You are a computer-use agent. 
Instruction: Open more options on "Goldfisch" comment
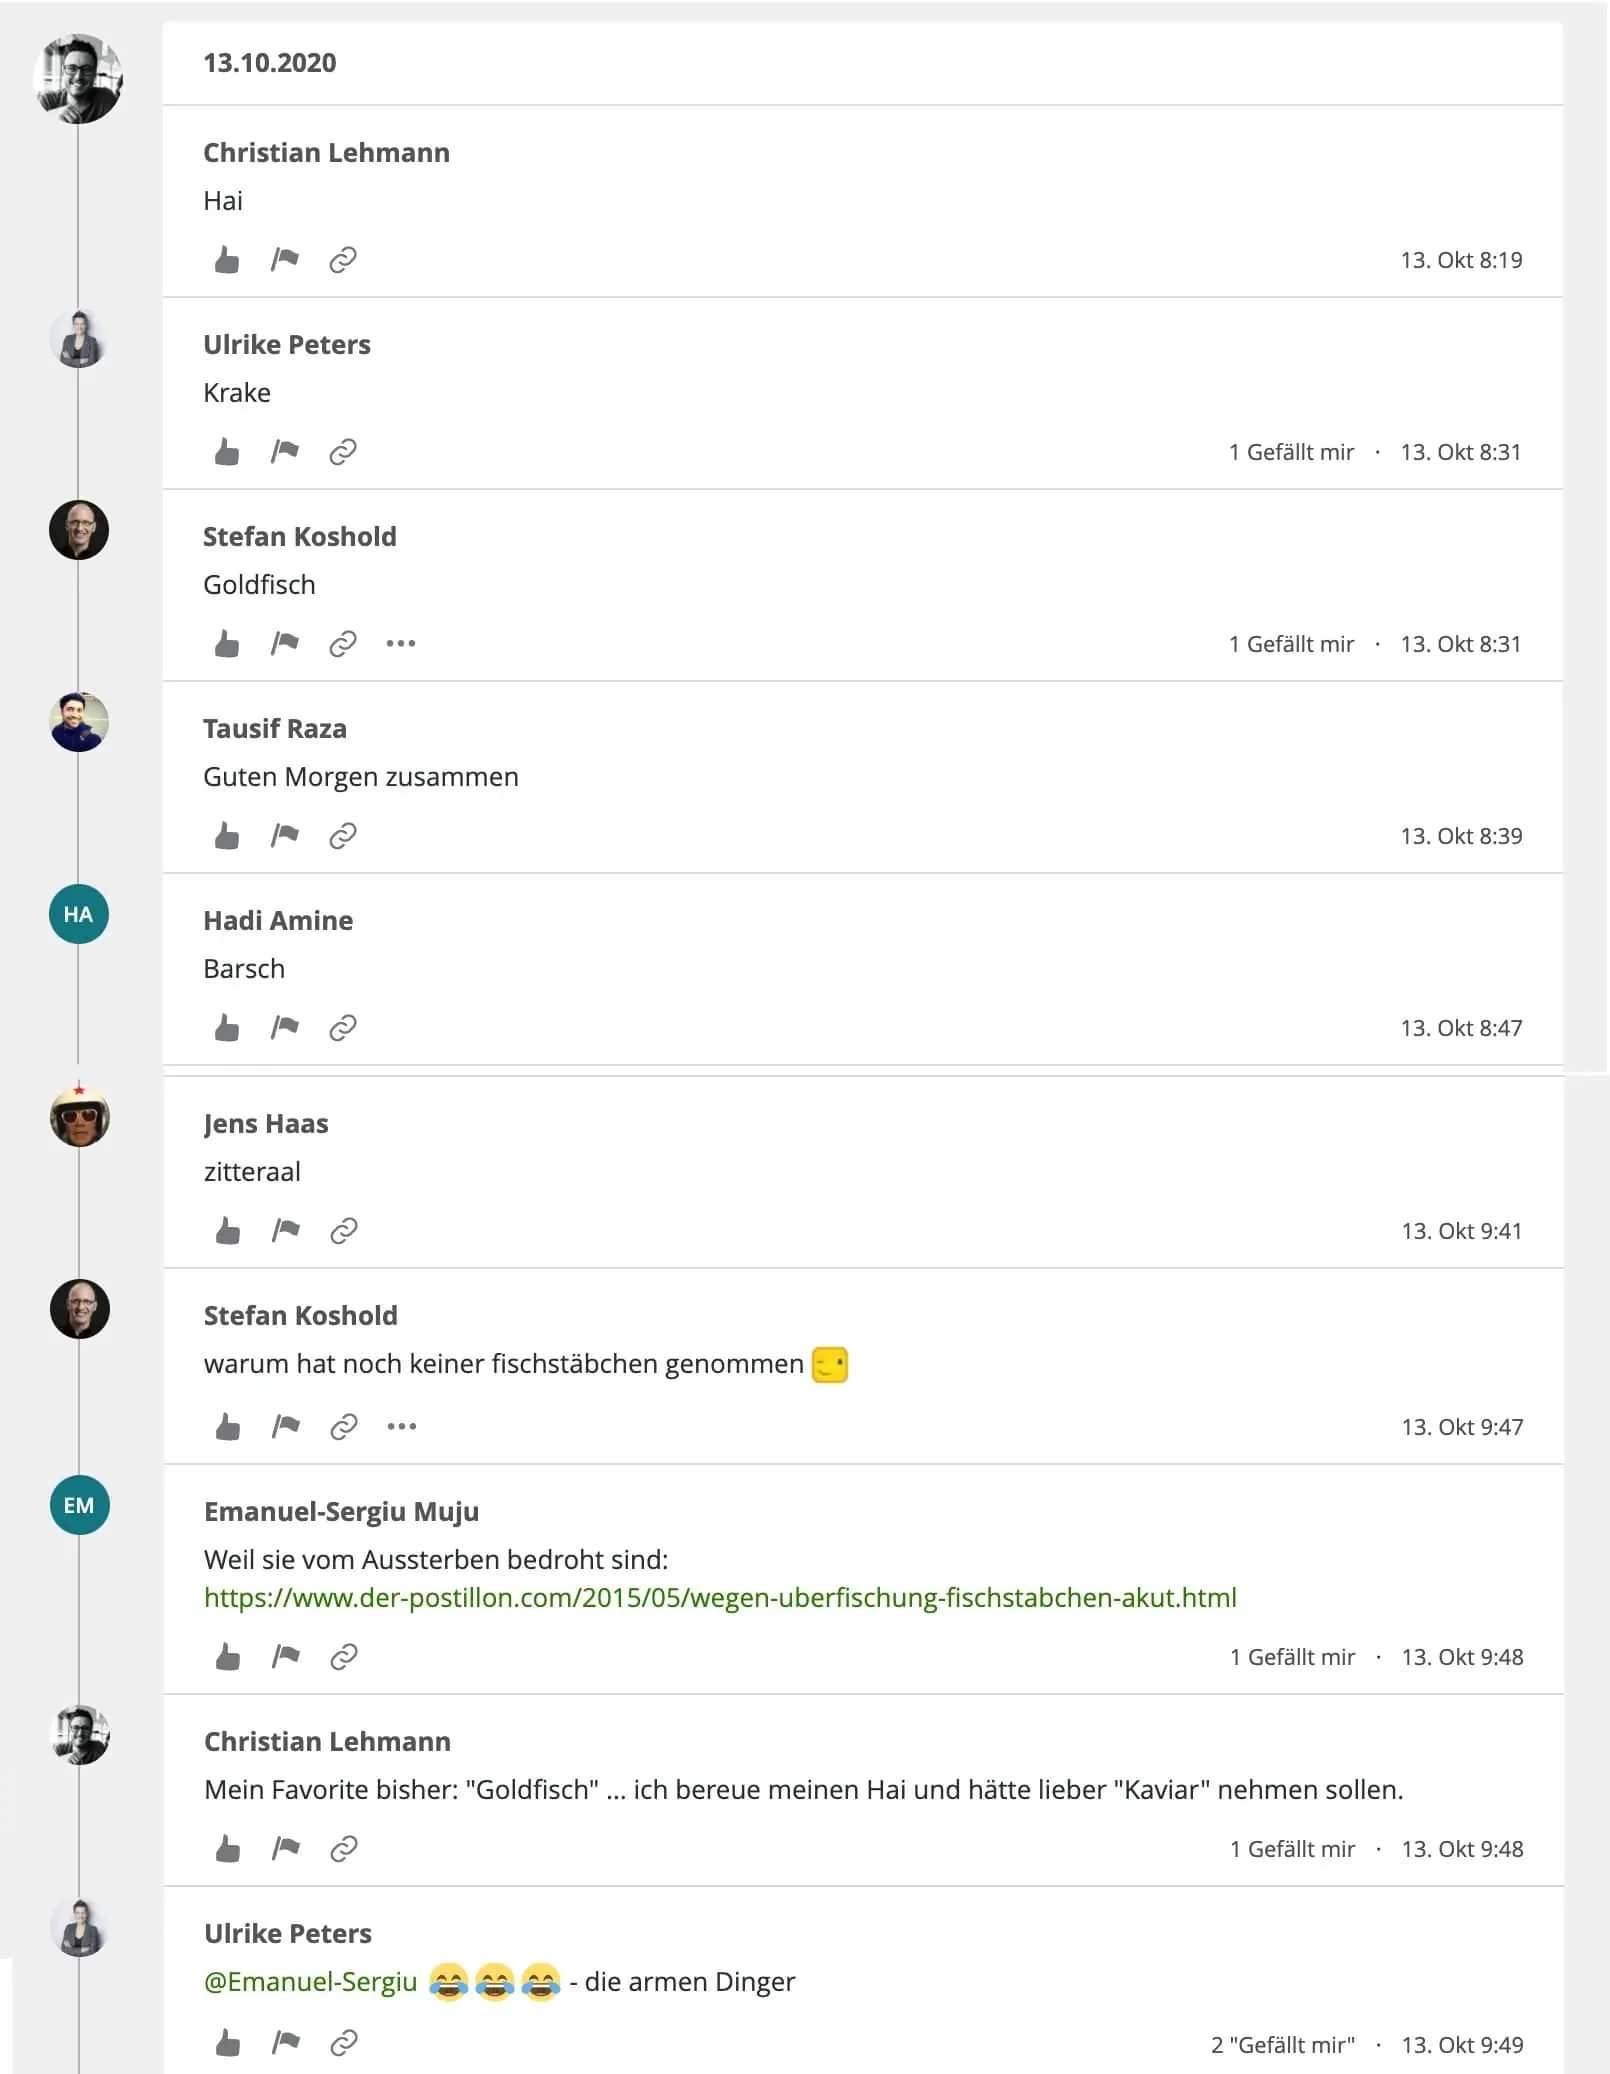(401, 644)
